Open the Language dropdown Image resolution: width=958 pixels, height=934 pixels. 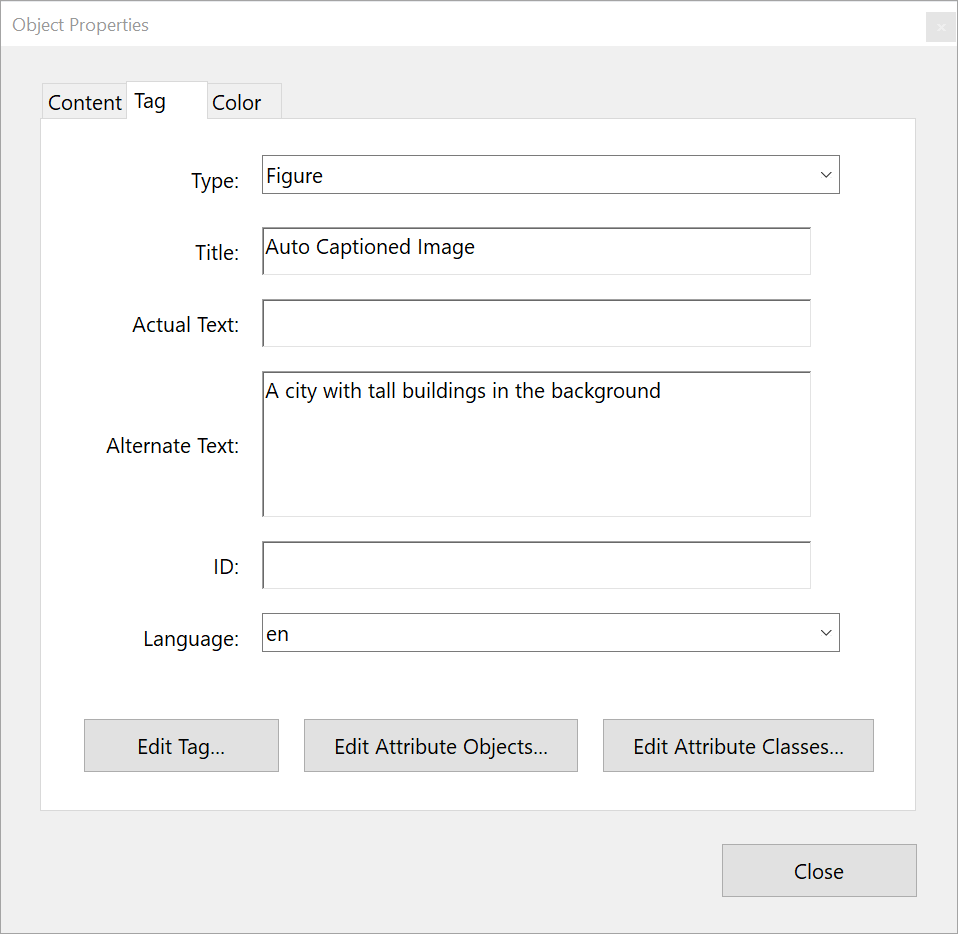550,632
